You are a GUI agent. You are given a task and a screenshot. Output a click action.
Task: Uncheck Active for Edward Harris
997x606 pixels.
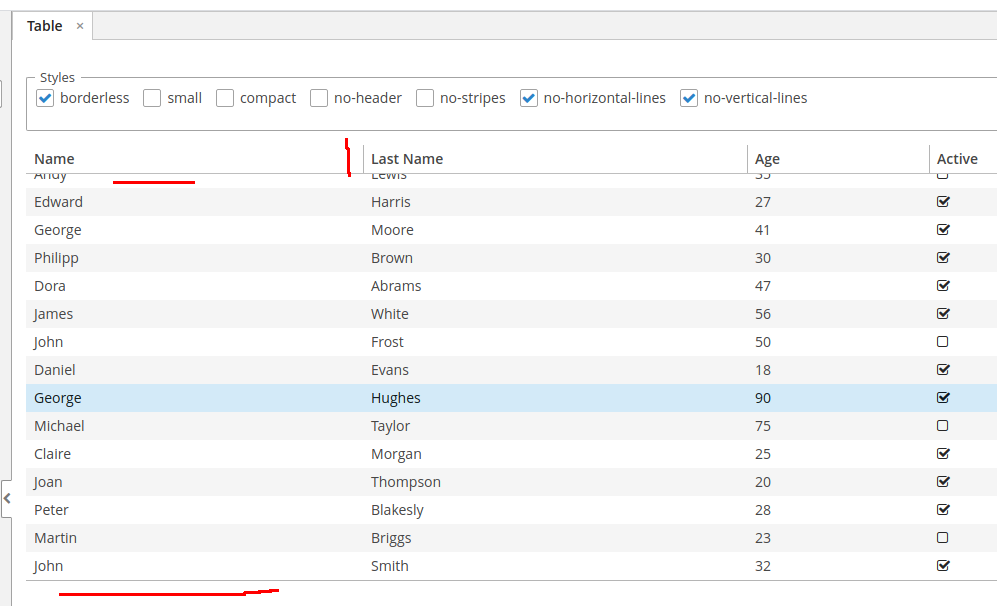943,201
